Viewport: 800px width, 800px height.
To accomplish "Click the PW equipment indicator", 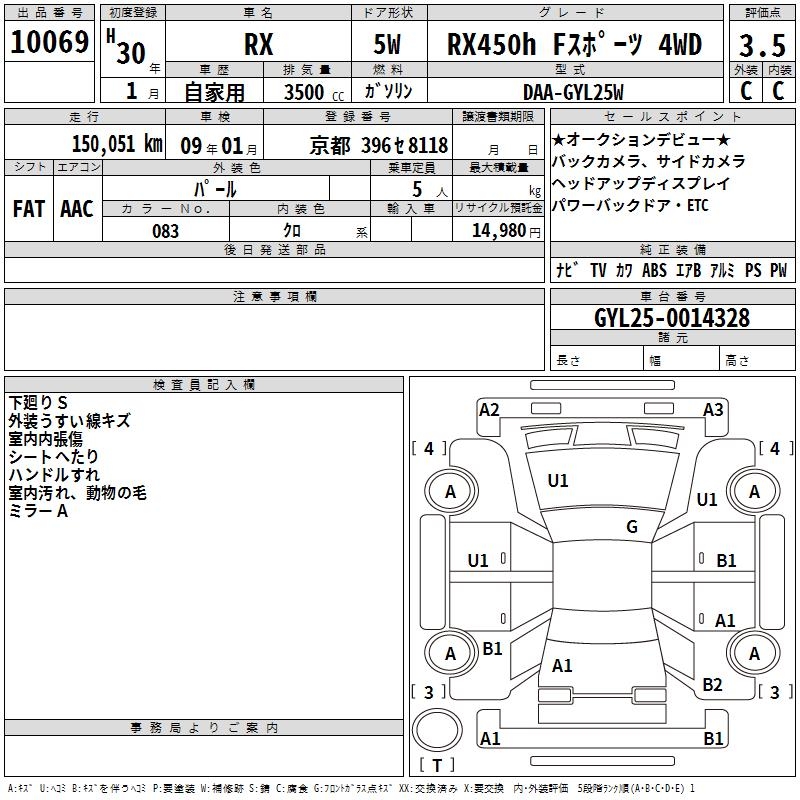I will (778, 270).
